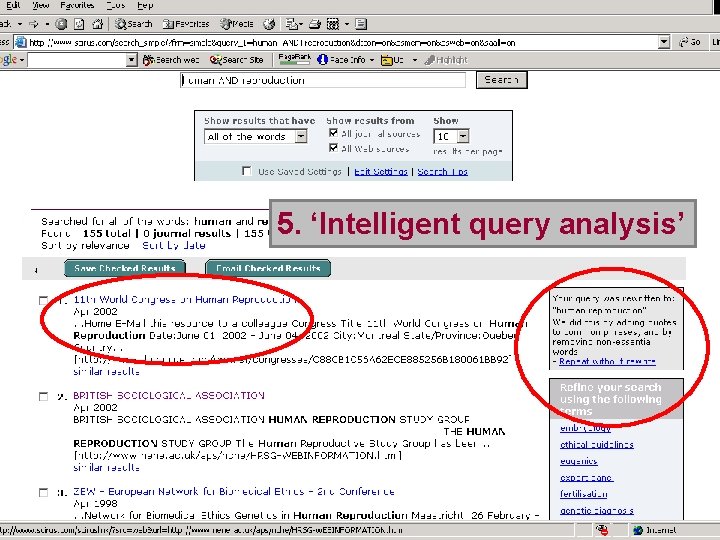Open the Media pane

237,23
